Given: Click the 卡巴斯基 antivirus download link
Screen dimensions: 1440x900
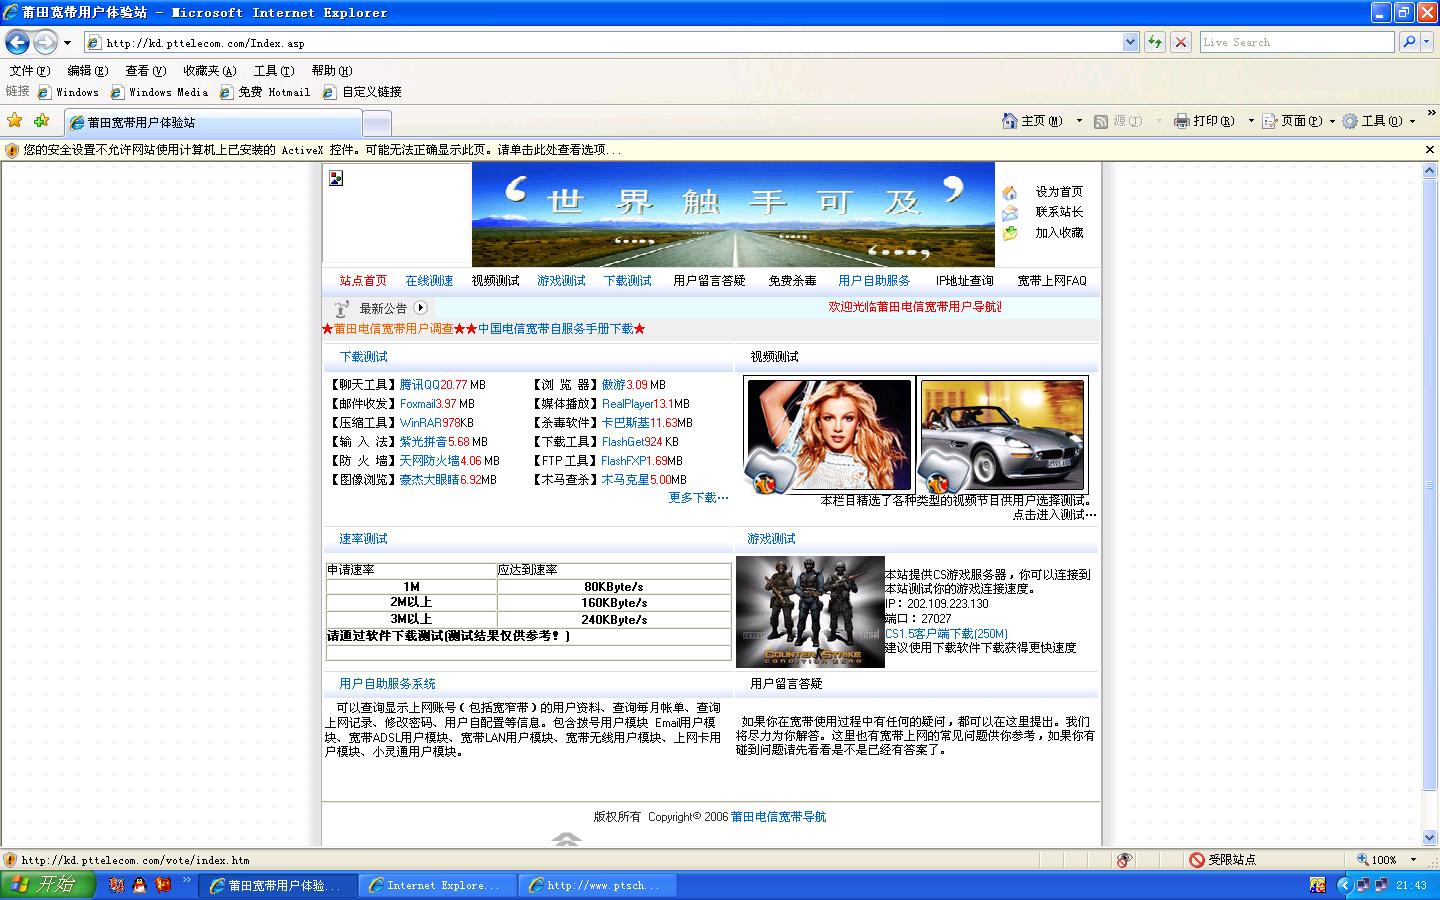Looking at the screenshot, I should [626, 423].
